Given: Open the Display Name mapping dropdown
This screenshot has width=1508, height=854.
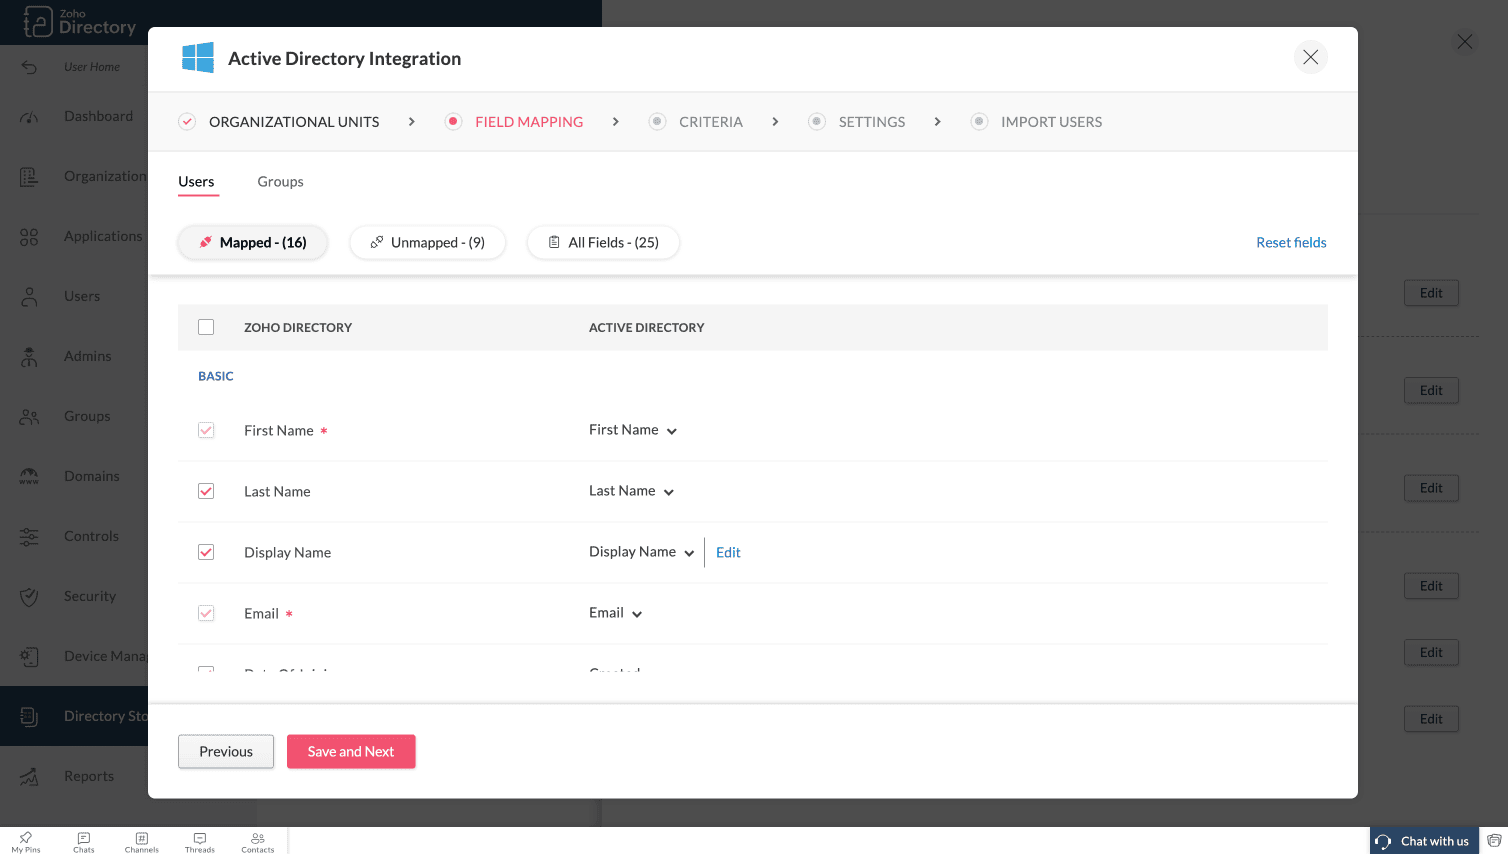Looking at the screenshot, I should click(642, 552).
